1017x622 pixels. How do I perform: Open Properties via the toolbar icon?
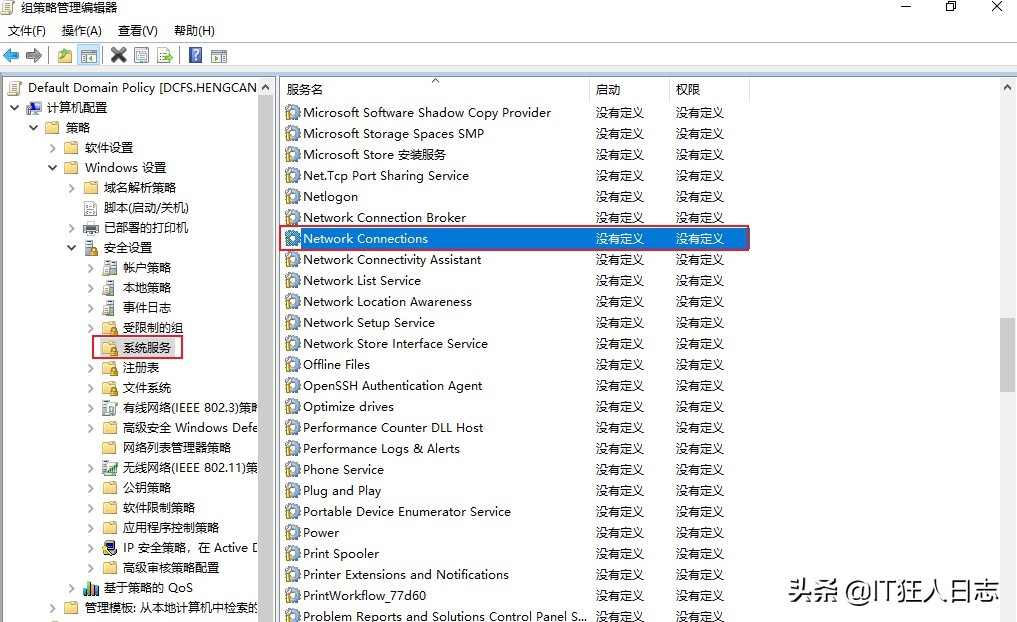tap(141, 56)
